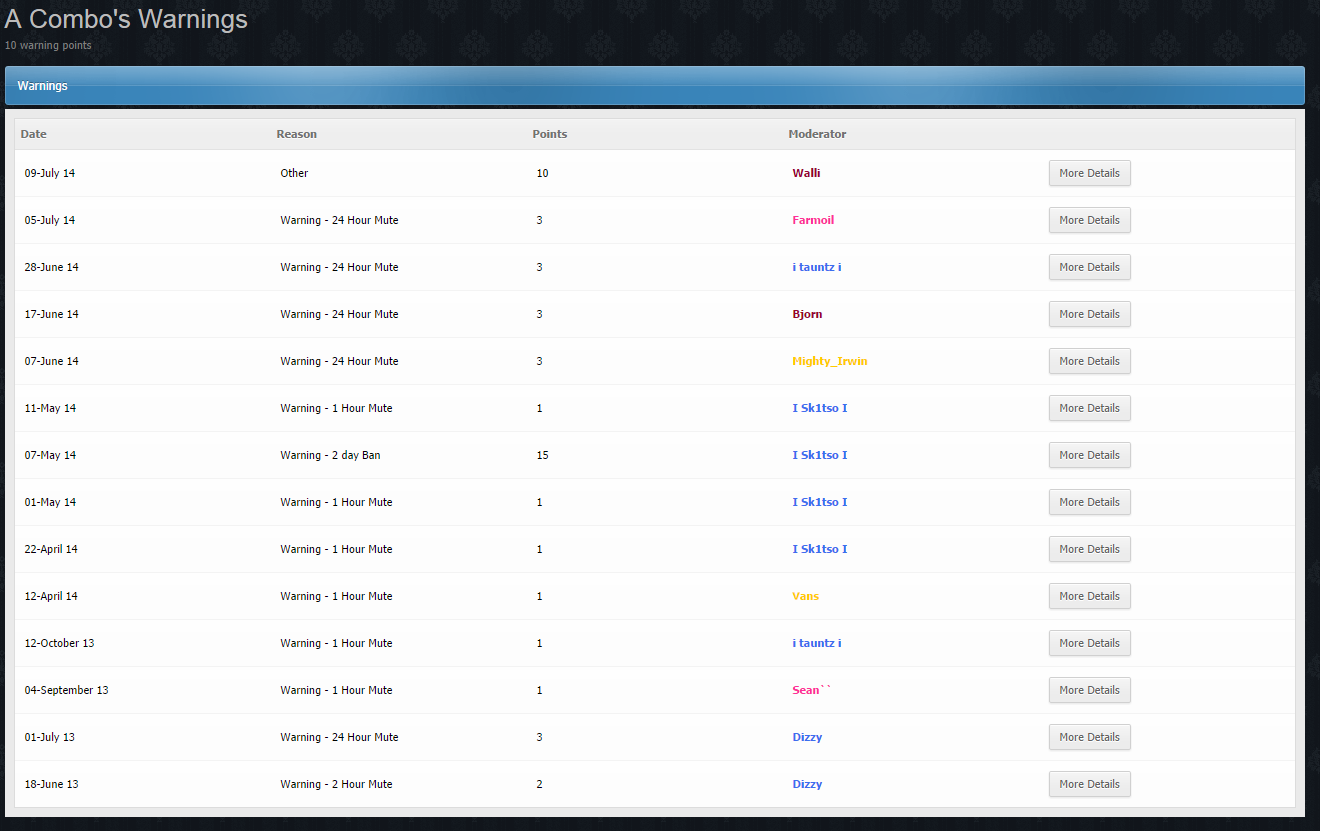1320x831 pixels.
Task: Open More Details for the 18-June 13 warning
Action: pyautogui.click(x=1089, y=784)
